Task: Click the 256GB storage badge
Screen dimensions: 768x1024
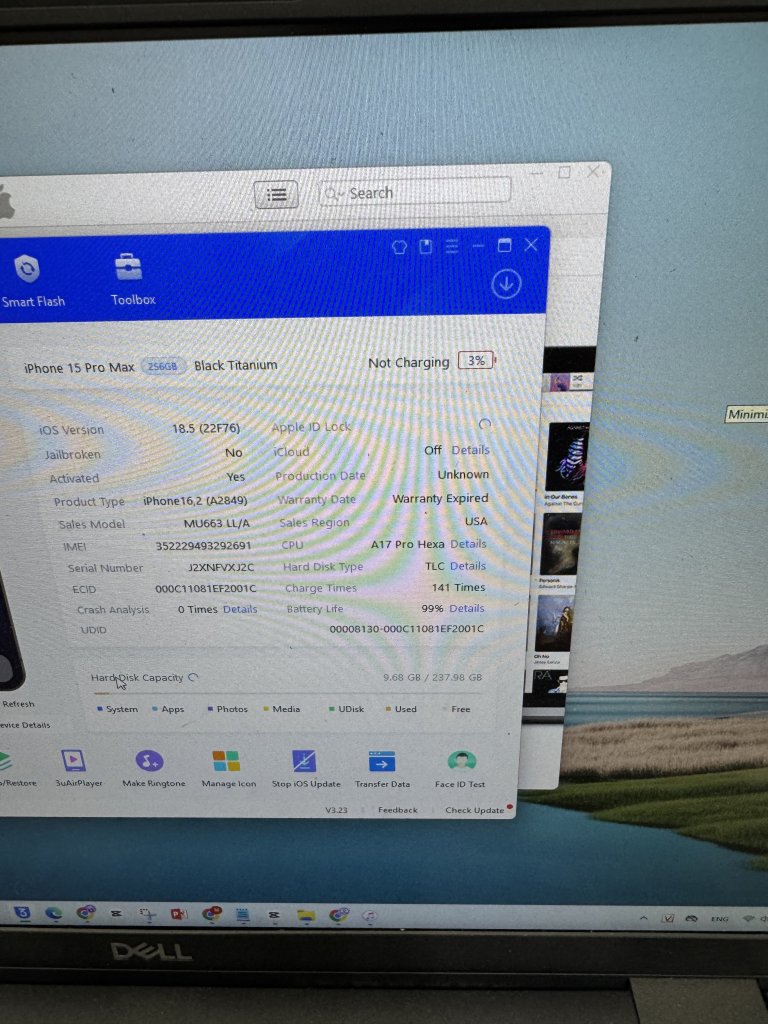Action: pyautogui.click(x=163, y=366)
